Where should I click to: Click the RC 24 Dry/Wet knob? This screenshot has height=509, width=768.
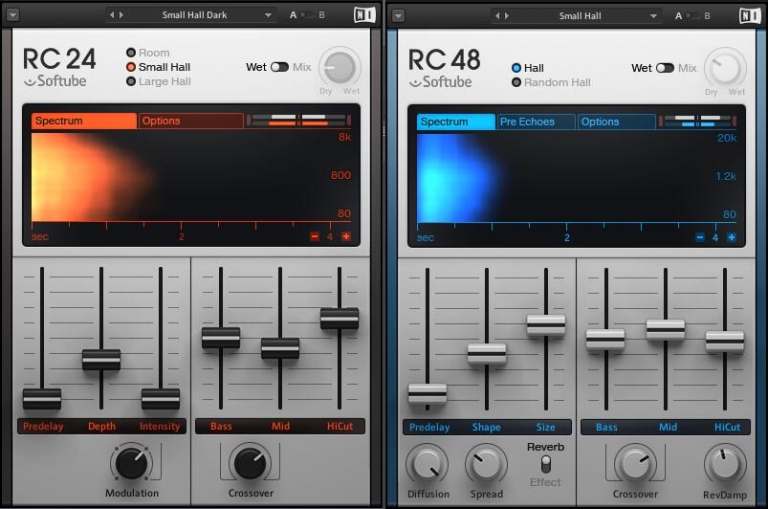click(340, 68)
